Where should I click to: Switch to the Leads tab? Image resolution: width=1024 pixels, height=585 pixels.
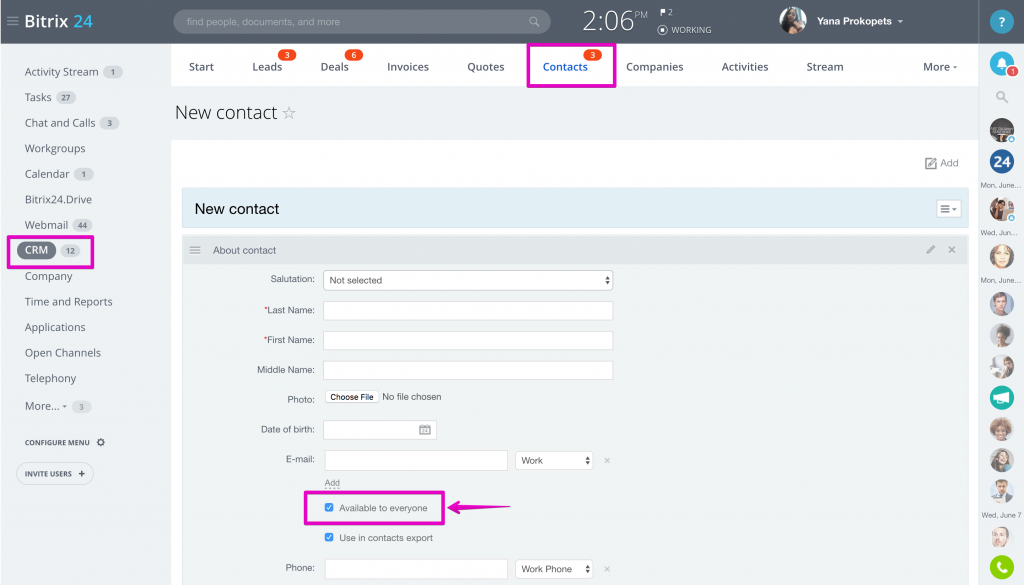267,67
